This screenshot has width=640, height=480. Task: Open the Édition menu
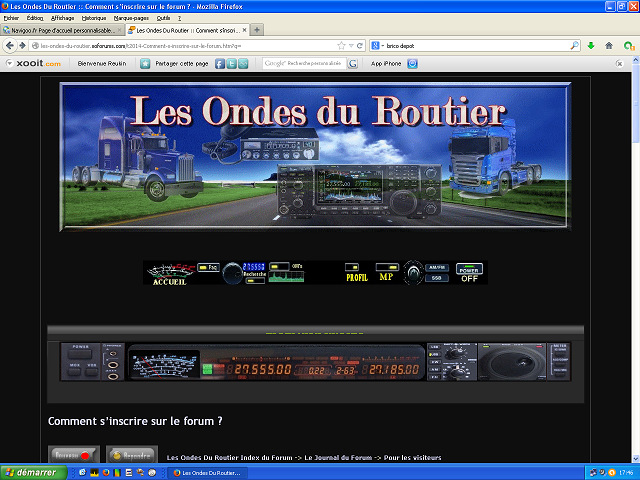(35, 18)
